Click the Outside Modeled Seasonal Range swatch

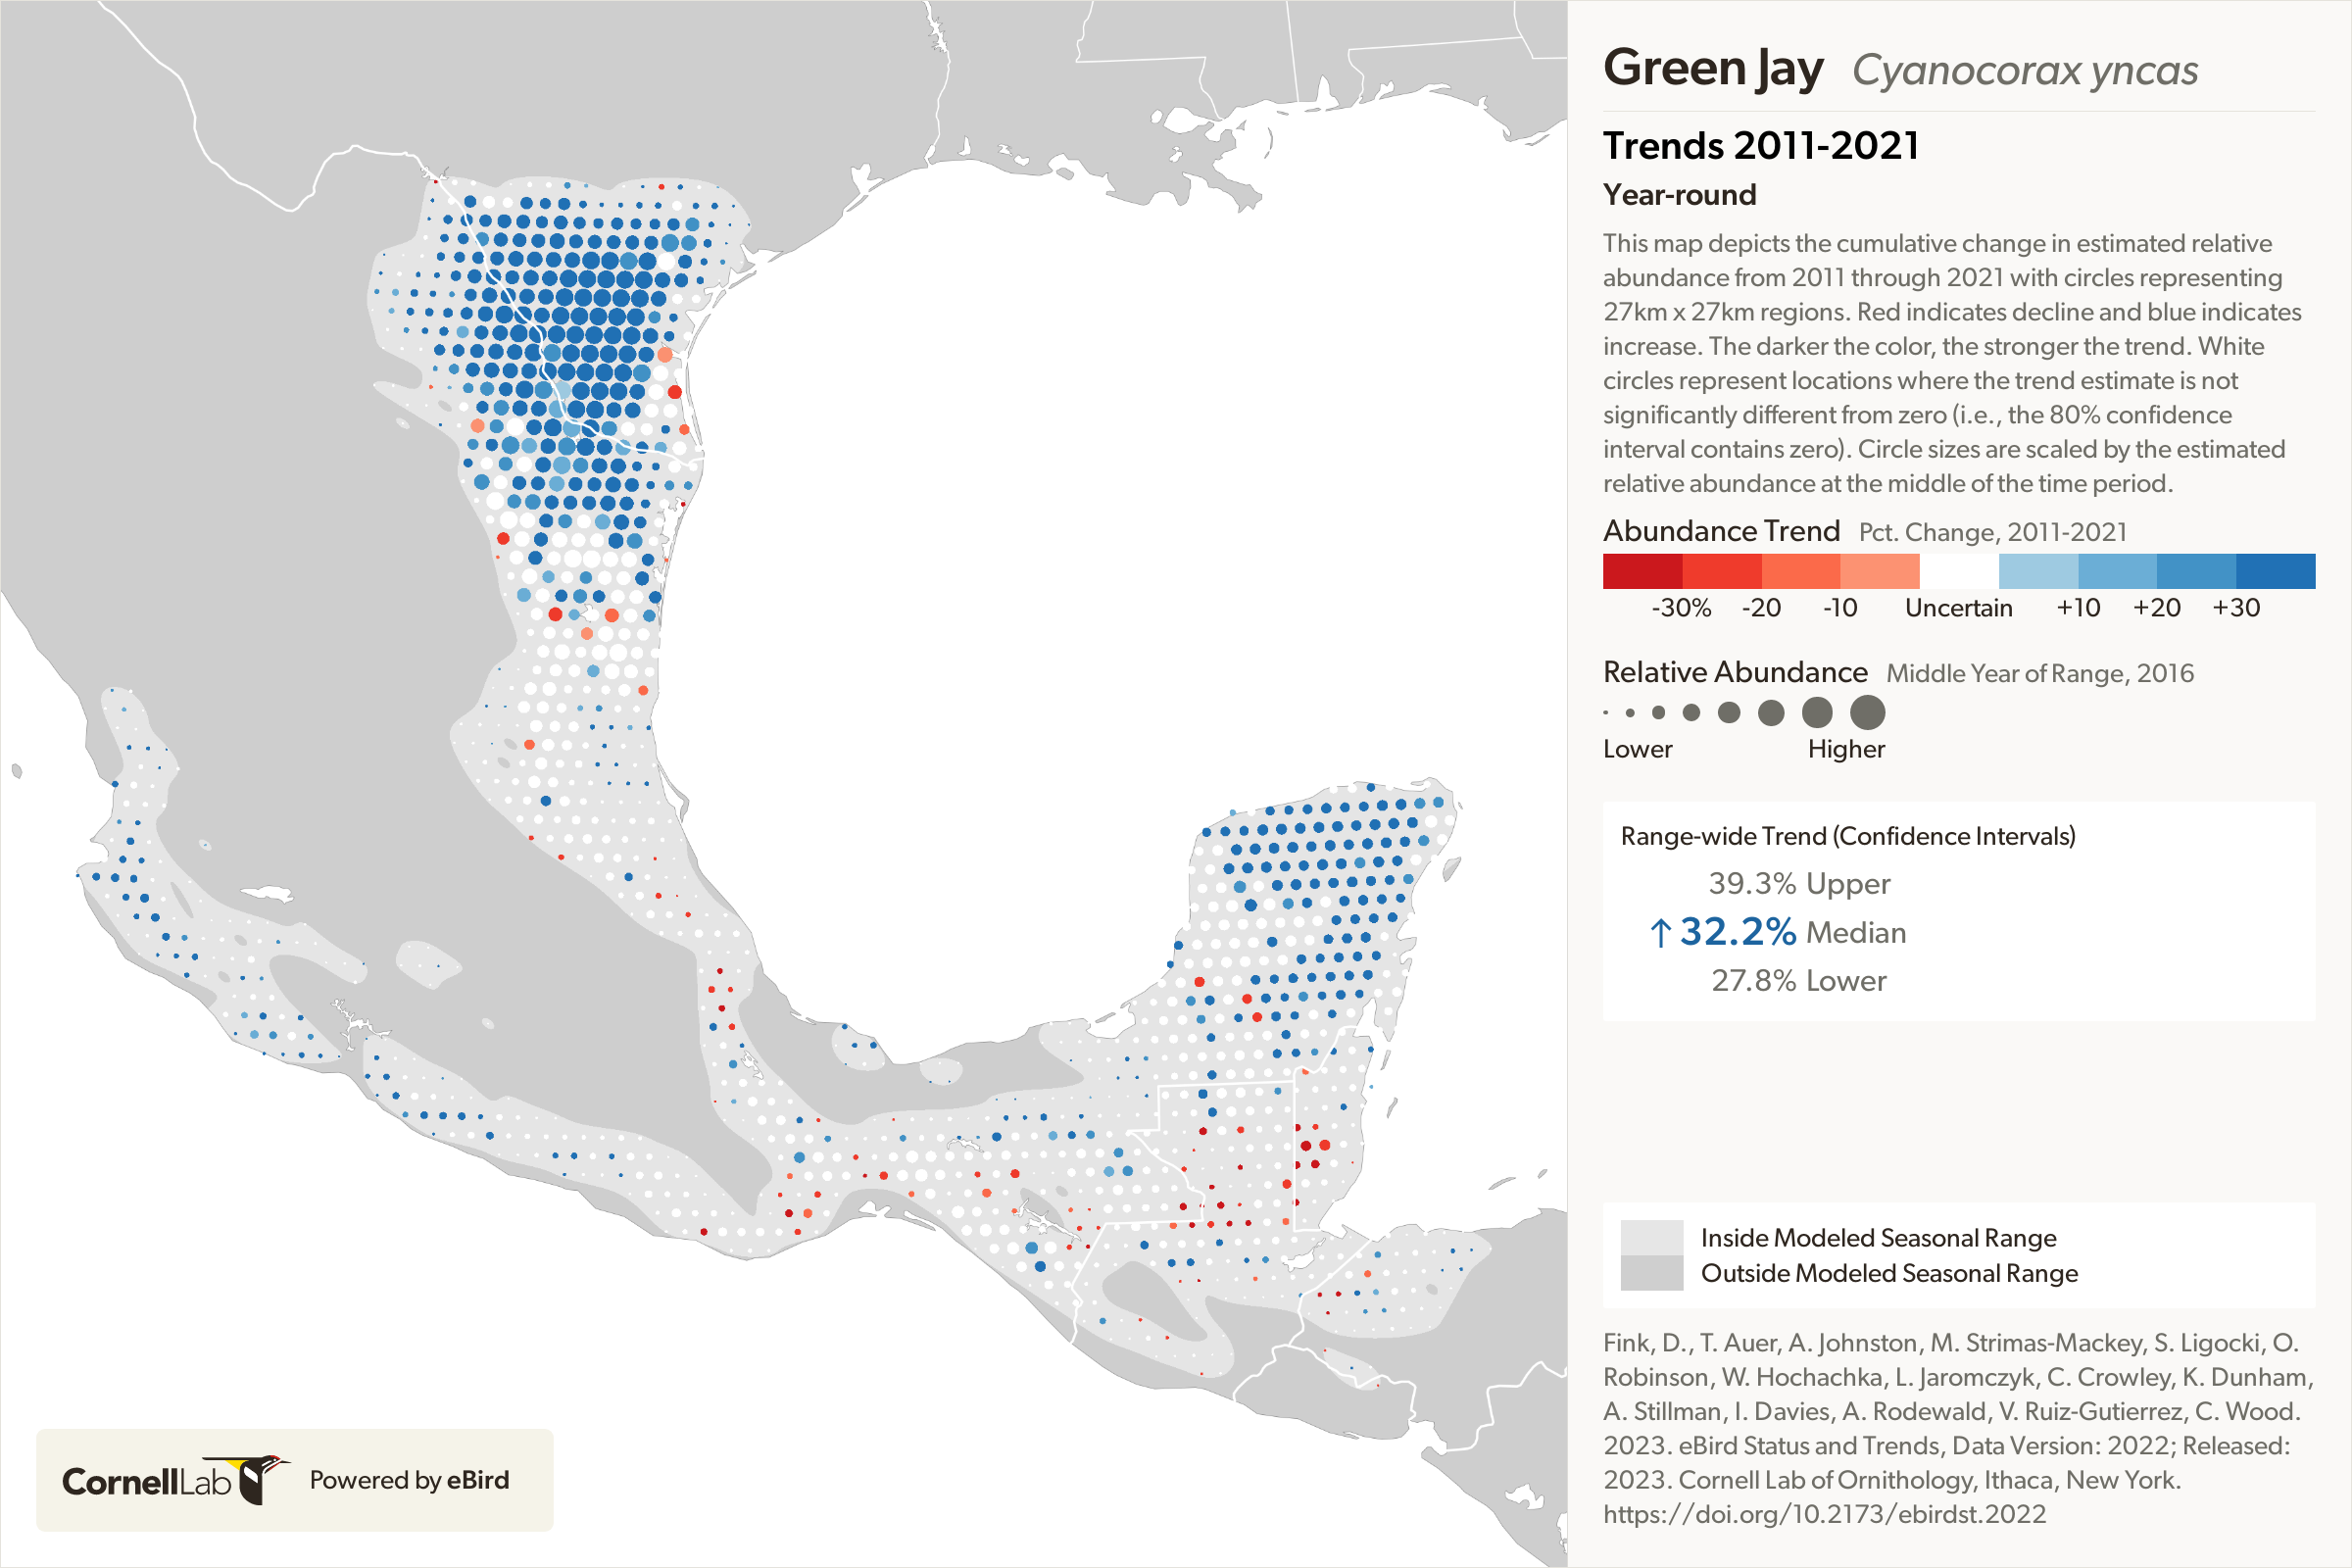[1651, 1273]
